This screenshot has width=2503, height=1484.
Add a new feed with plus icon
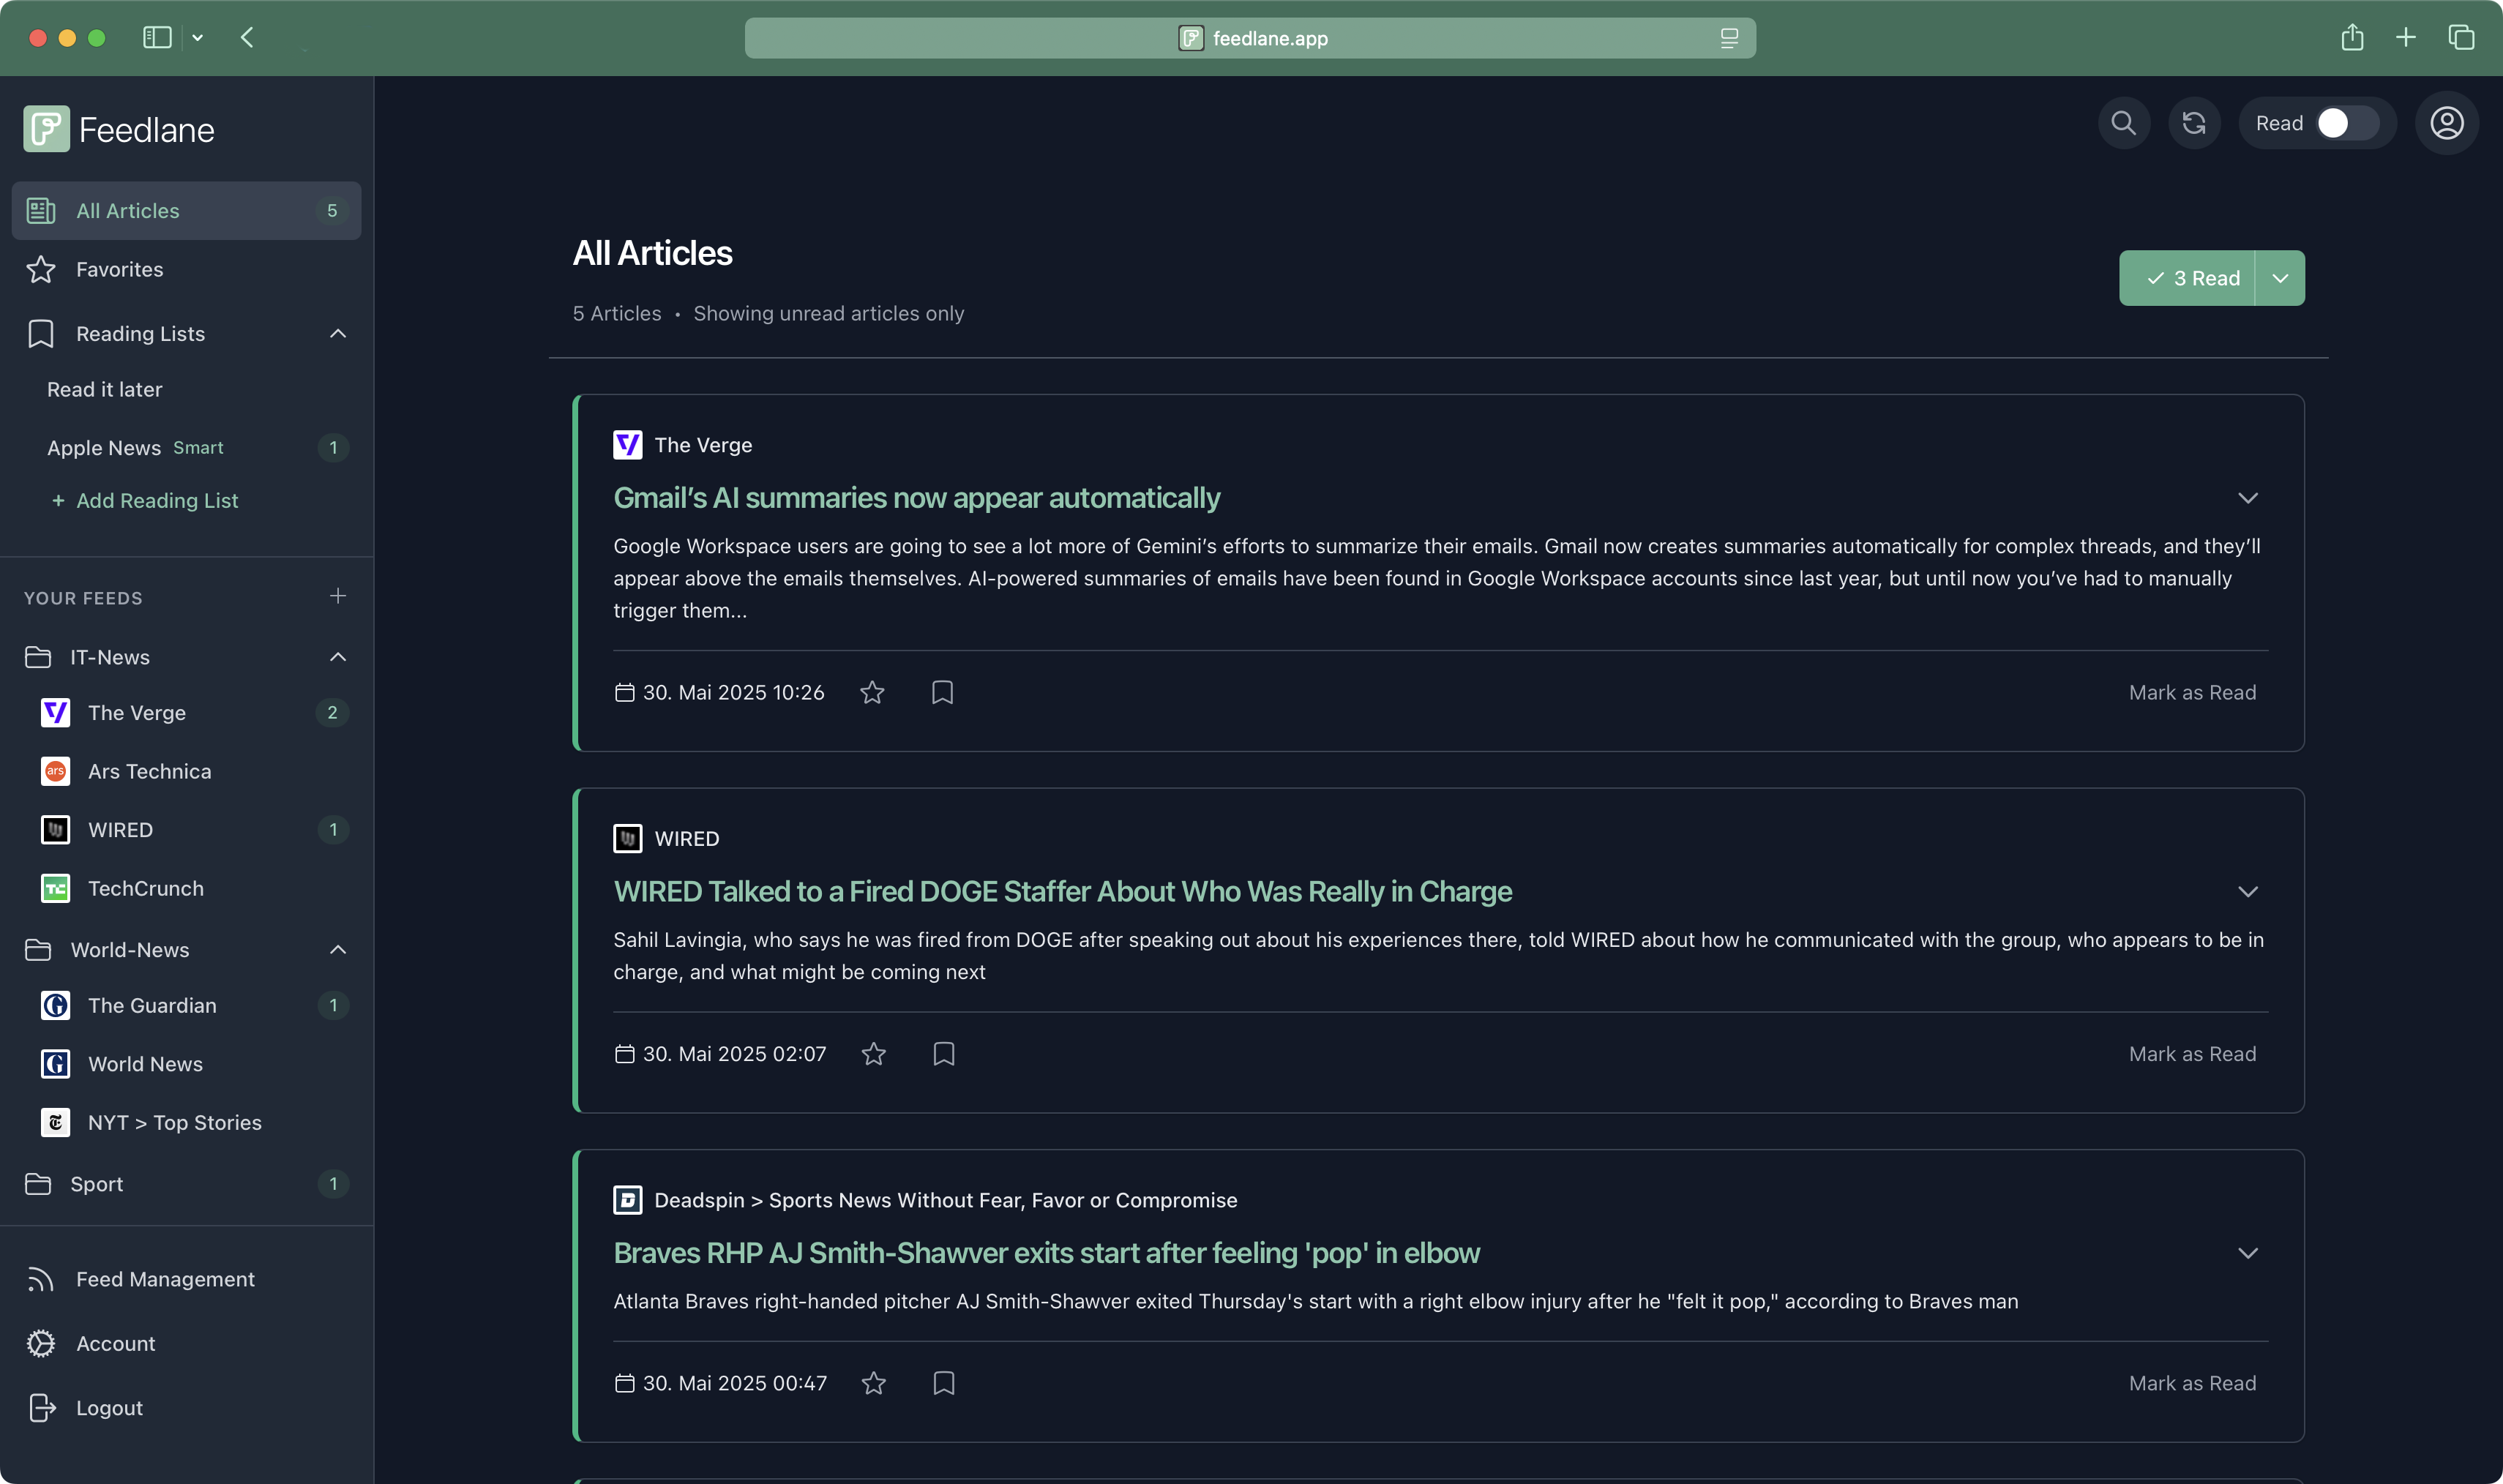click(338, 596)
